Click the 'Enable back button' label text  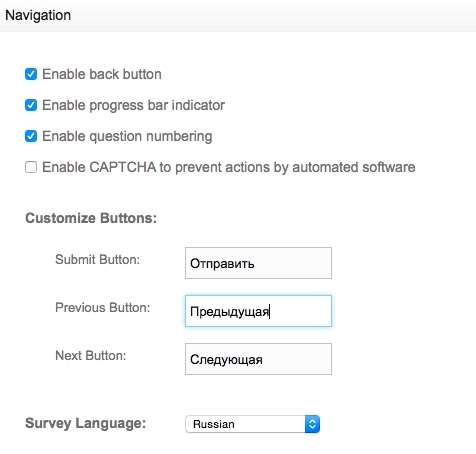point(102,74)
